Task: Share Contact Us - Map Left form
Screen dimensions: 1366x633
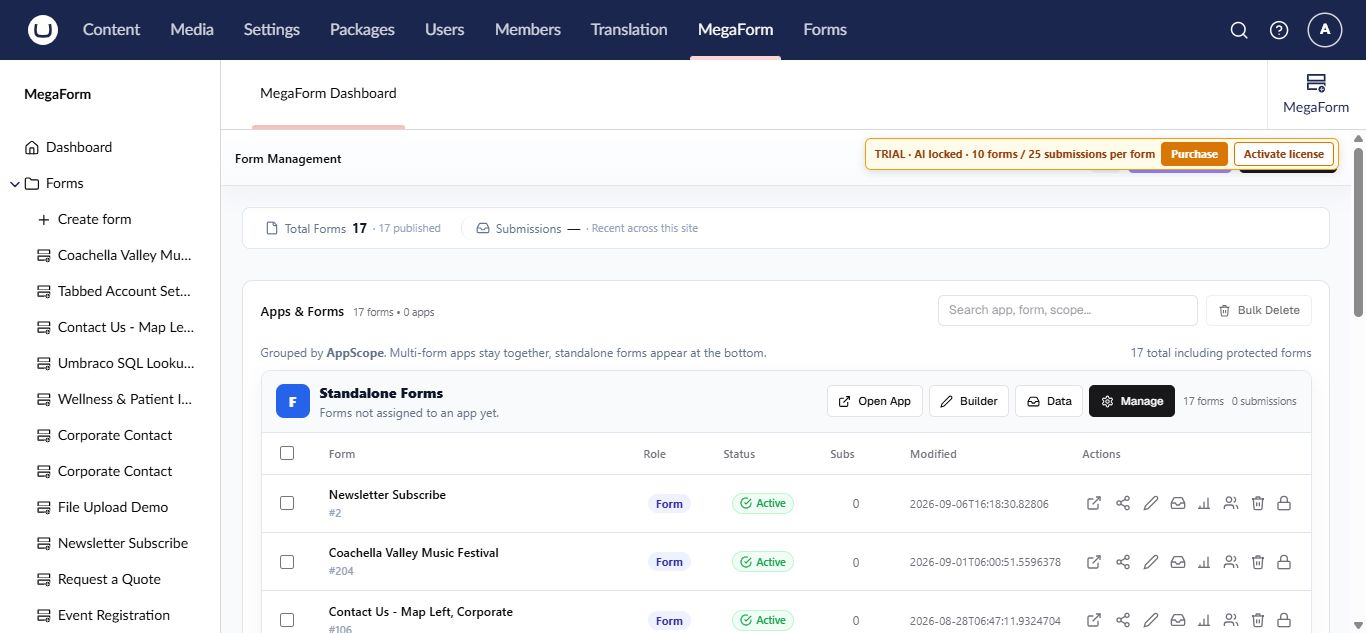Action: pos(1123,620)
